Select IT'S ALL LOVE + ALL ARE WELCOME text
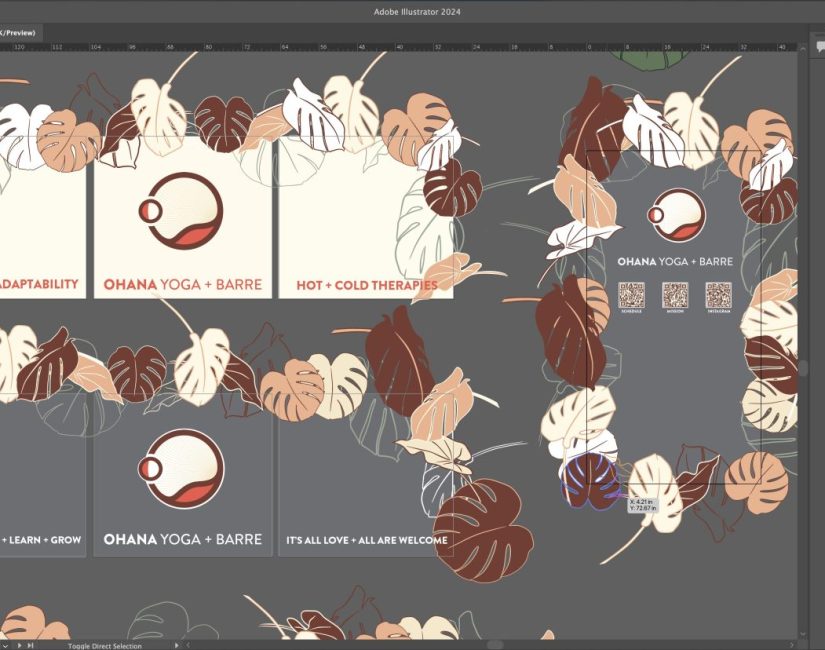This screenshot has height=650, width=825. coord(366,540)
